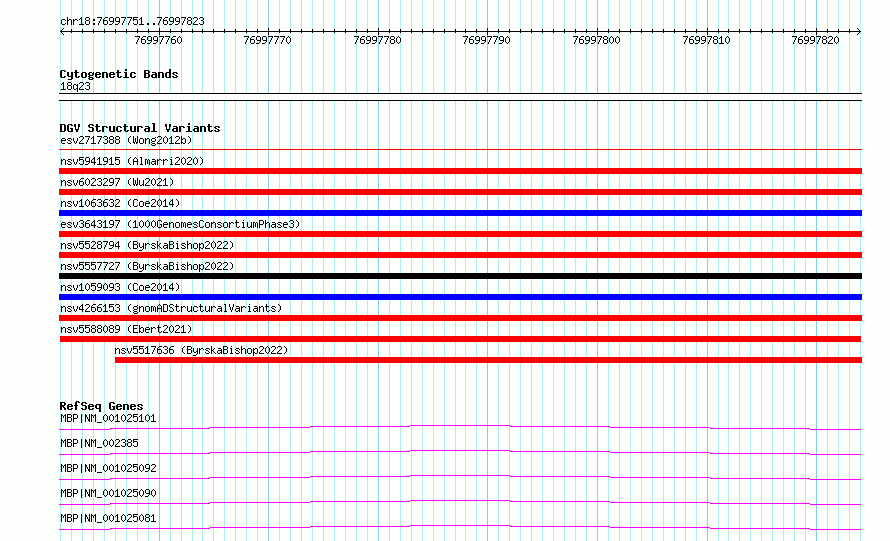Click the chr18:76997751..76997823 coordinate label

click(x=132, y=21)
